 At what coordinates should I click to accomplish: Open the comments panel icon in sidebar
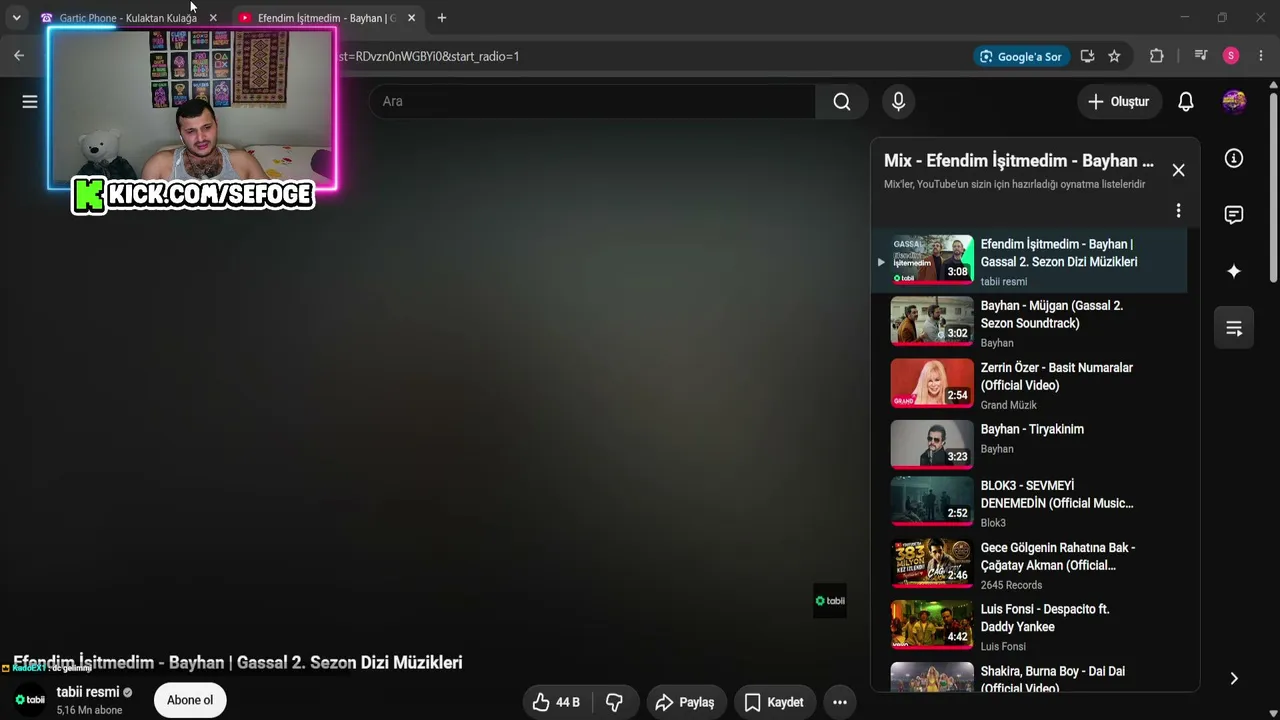pos(1234,215)
